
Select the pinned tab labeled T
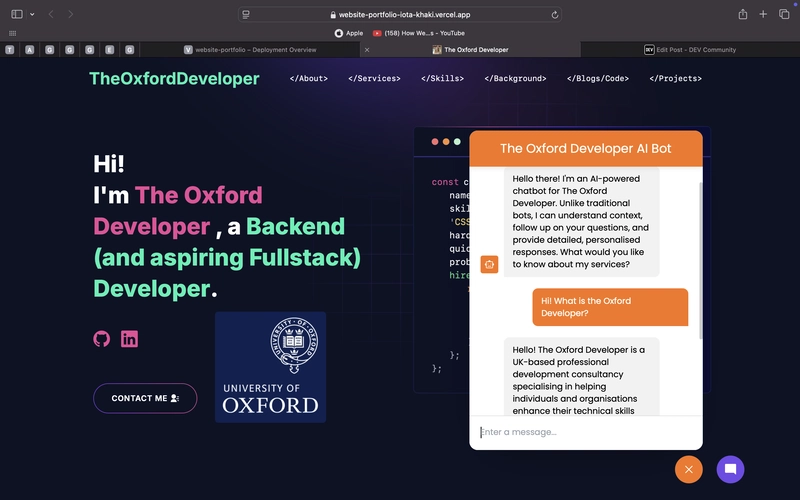click(10, 49)
